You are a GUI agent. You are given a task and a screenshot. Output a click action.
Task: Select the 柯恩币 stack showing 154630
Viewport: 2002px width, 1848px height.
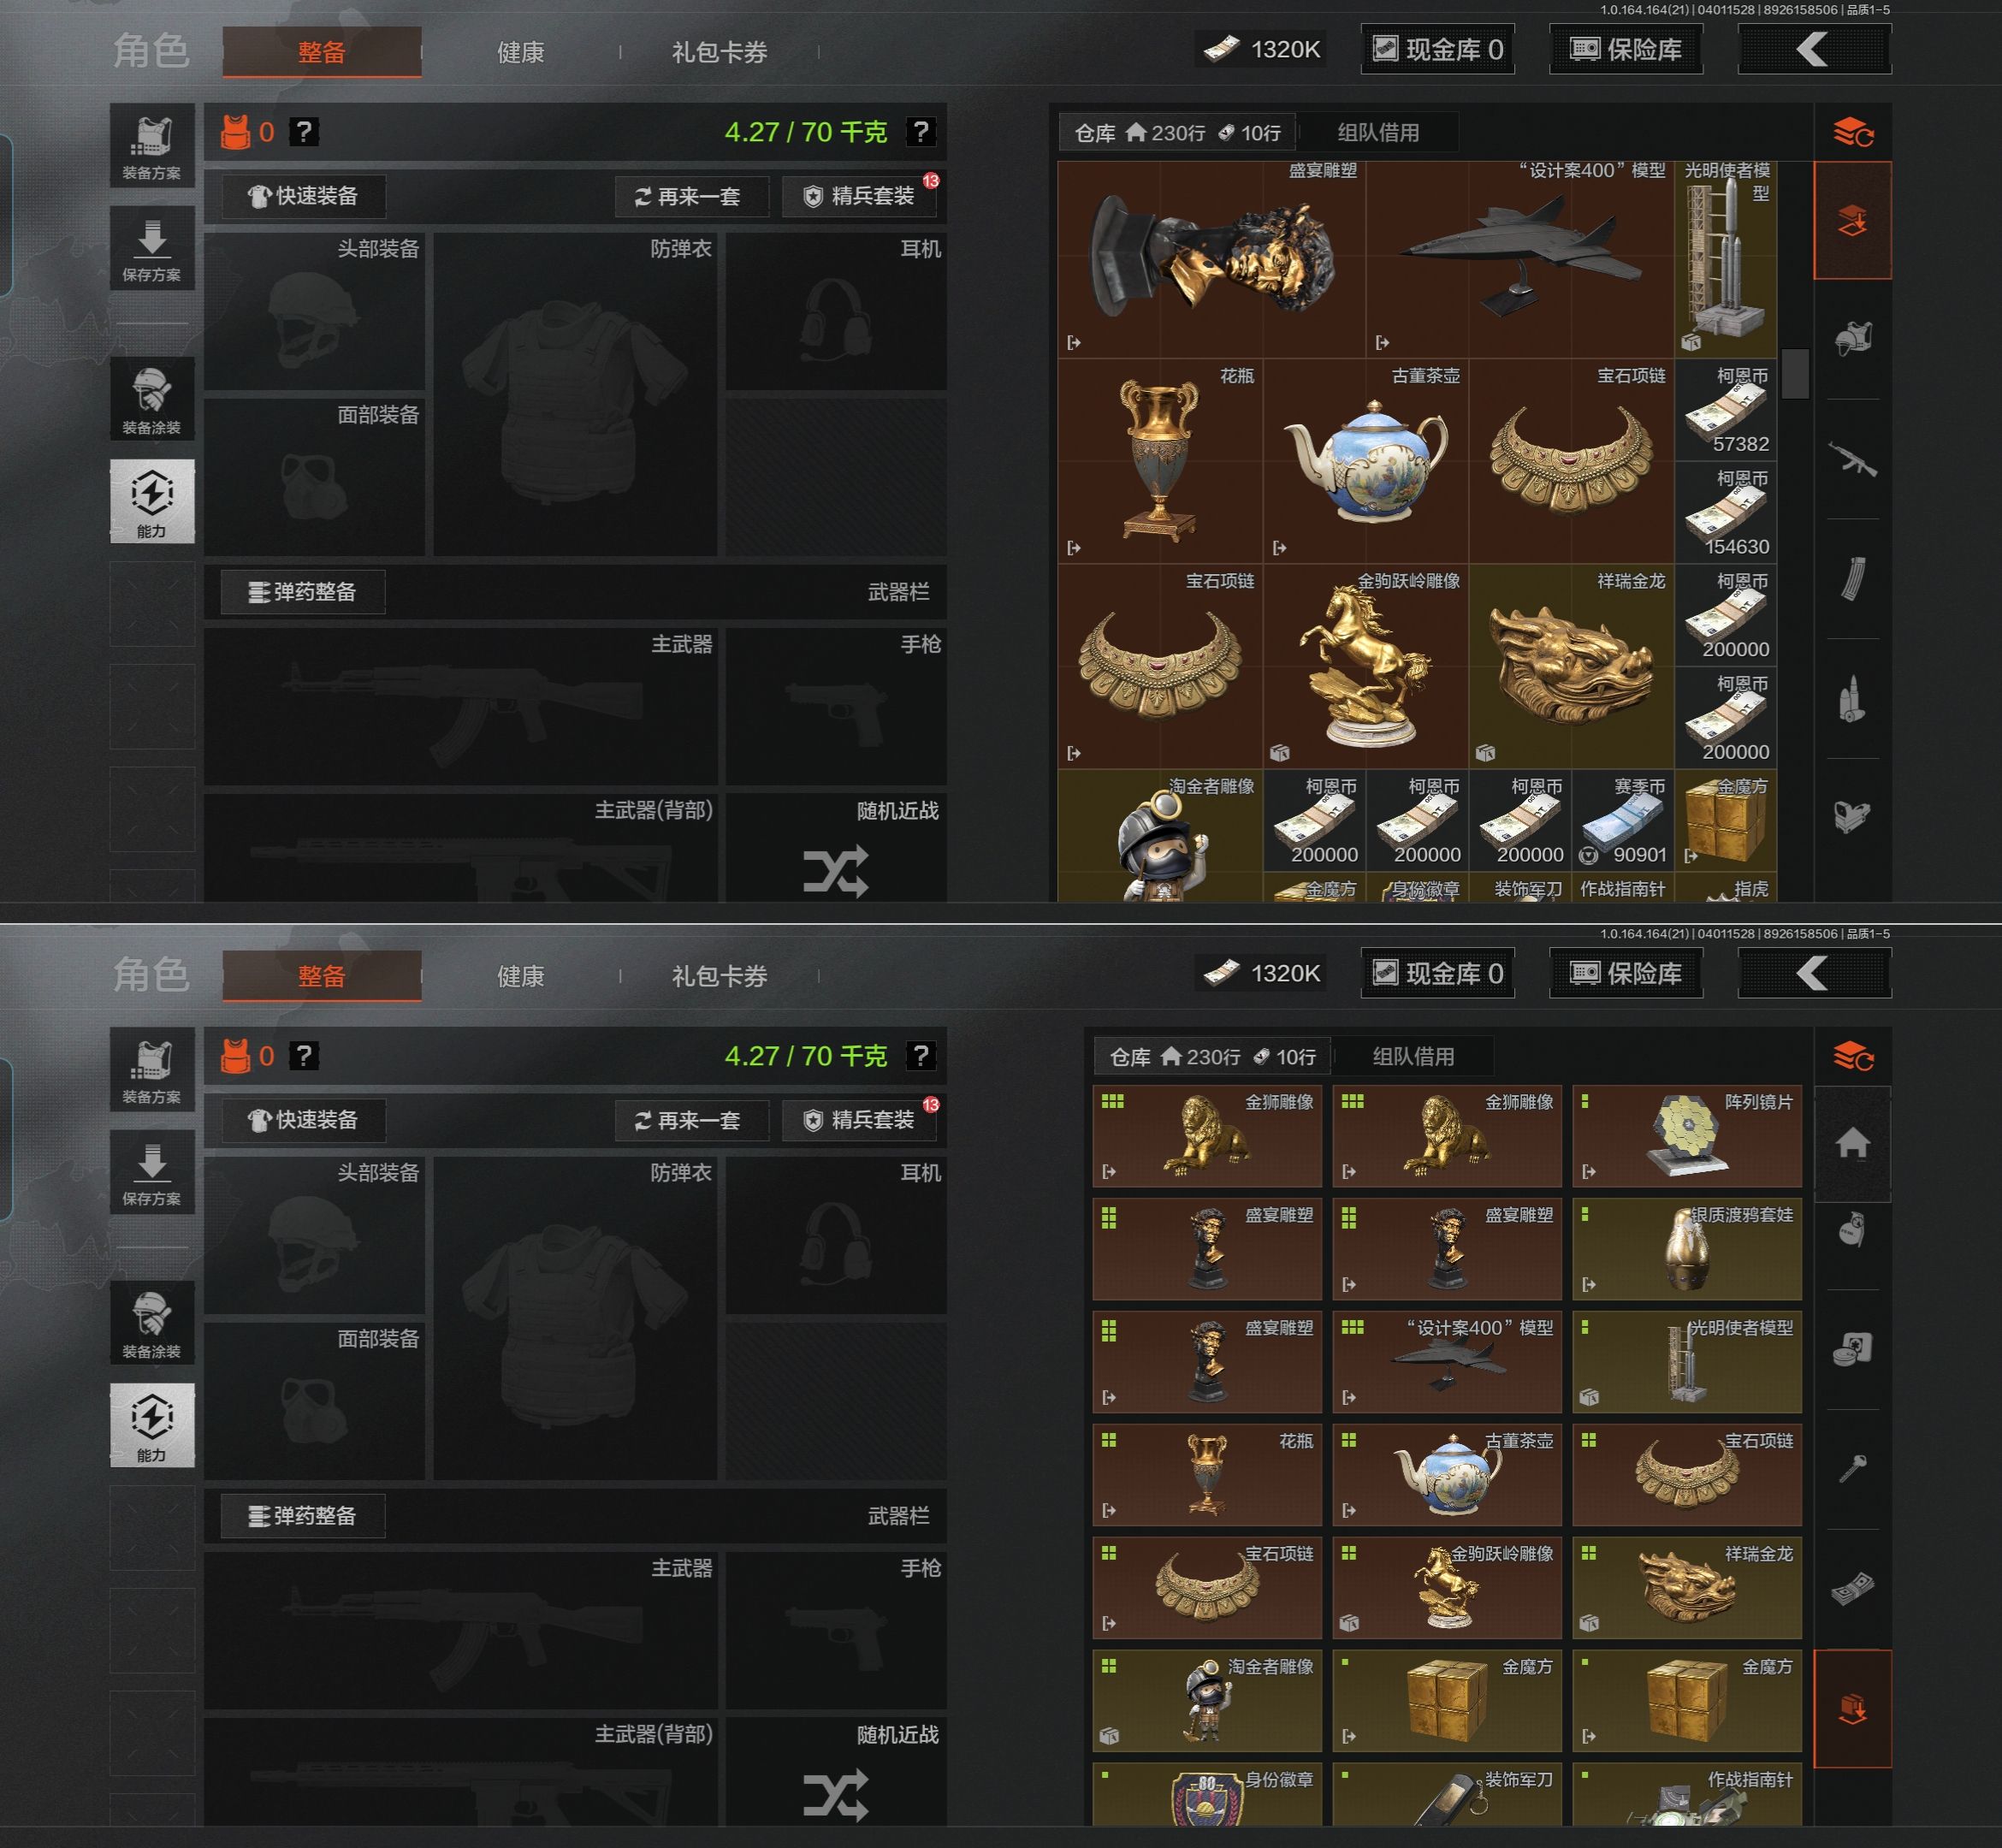(x=1726, y=512)
